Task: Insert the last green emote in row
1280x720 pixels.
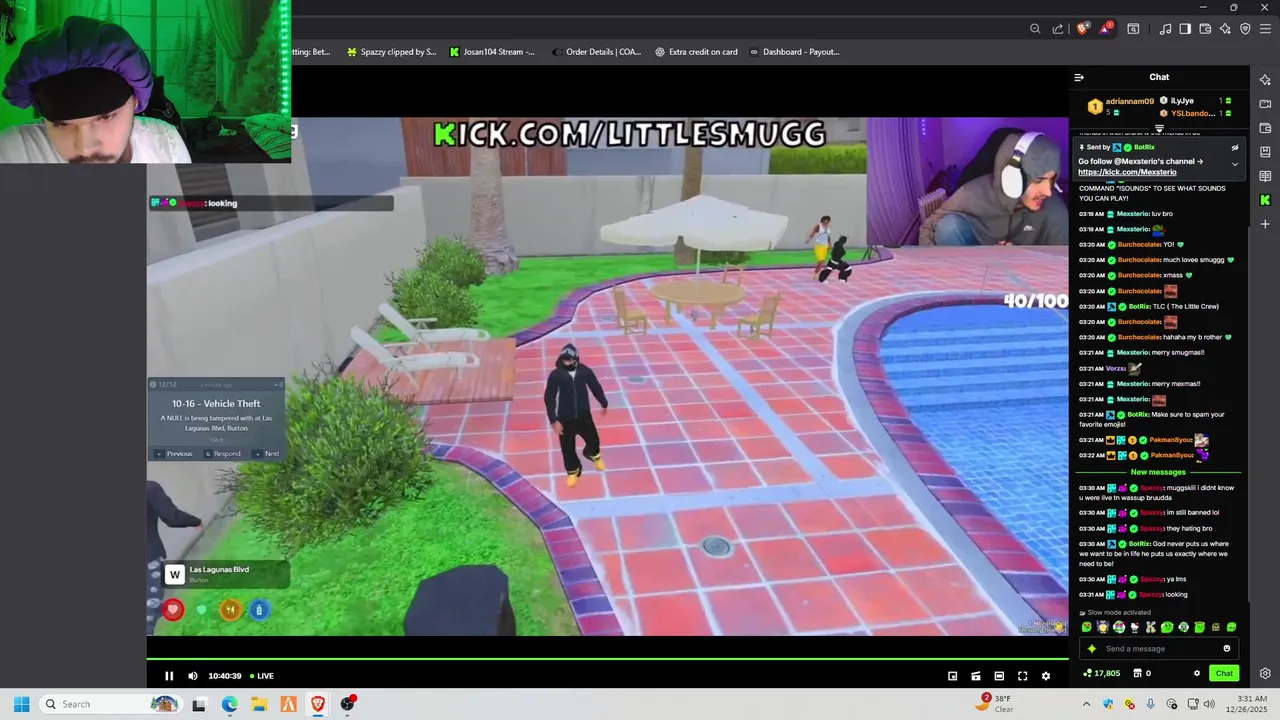Action: tap(1231, 627)
